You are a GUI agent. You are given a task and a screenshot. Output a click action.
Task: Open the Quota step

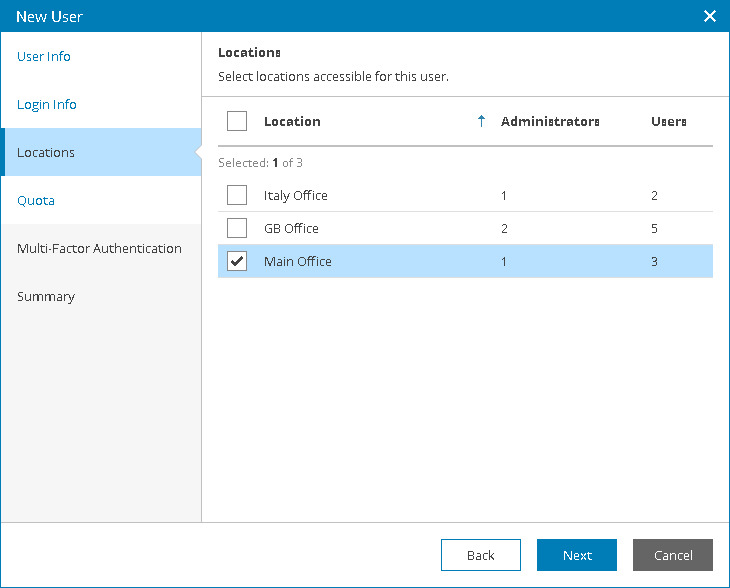[36, 200]
